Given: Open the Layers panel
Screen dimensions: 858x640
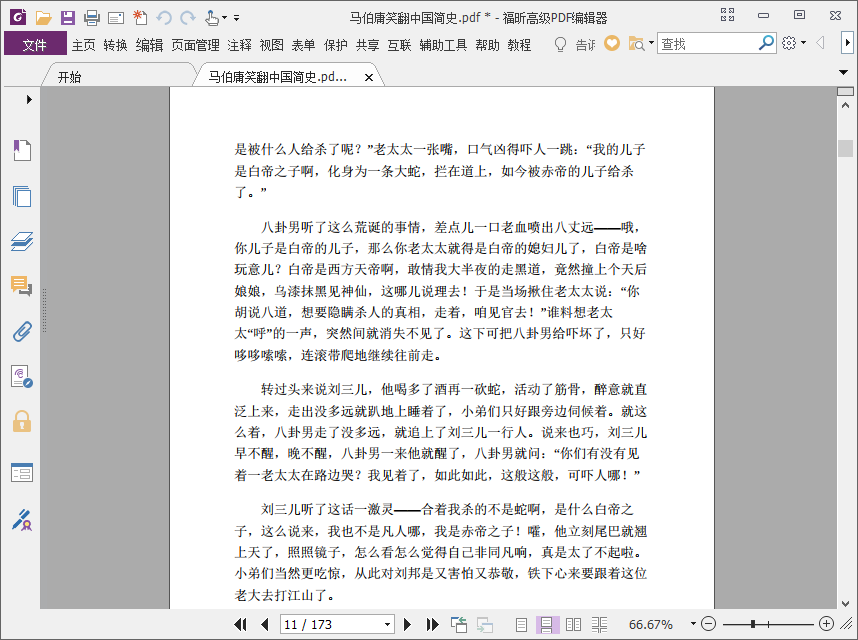Looking at the screenshot, I should (x=22, y=241).
